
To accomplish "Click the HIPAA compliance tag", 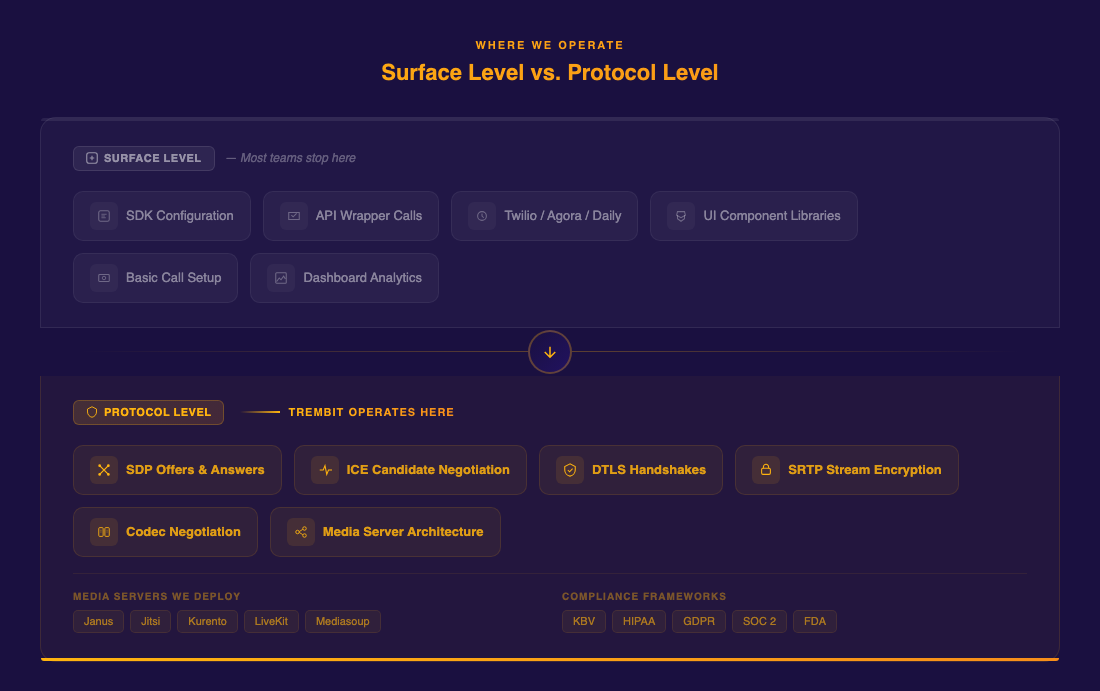I will pyautogui.click(x=638, y=622).
